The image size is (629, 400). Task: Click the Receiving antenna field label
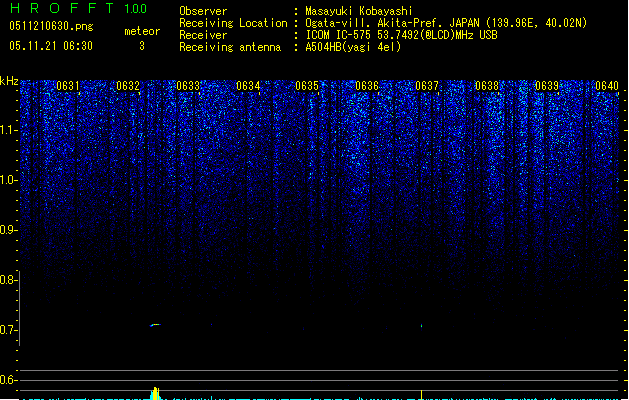click(230, 47)
